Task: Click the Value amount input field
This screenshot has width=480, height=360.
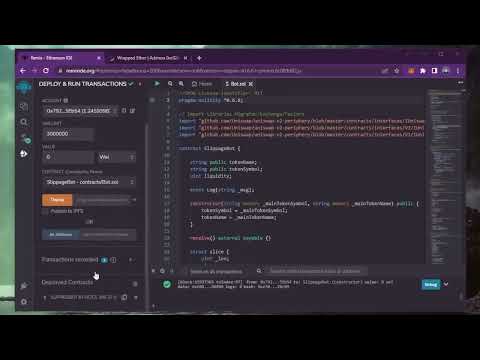Action: pos(68,157)
